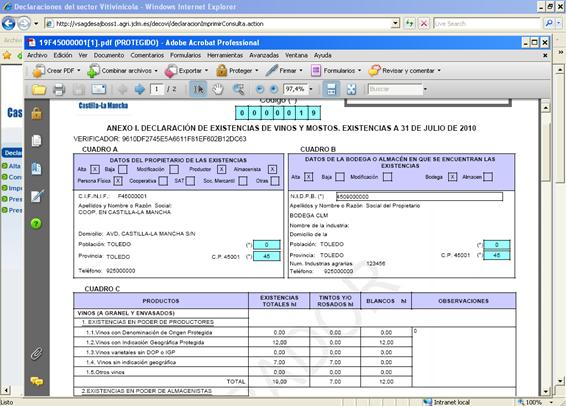Enable scrolling page display mode icon
This screenshot has height=406, width=566.
coord(331,89)
